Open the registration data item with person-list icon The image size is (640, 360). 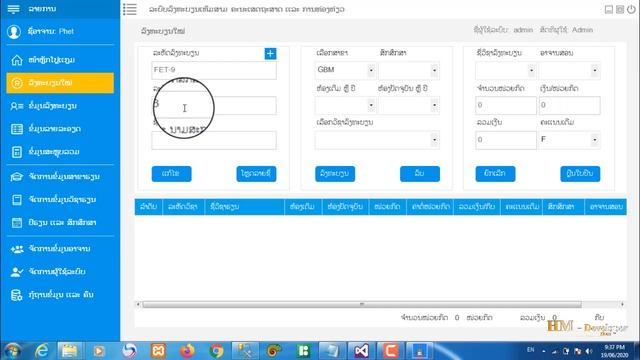tap(60, 106)
